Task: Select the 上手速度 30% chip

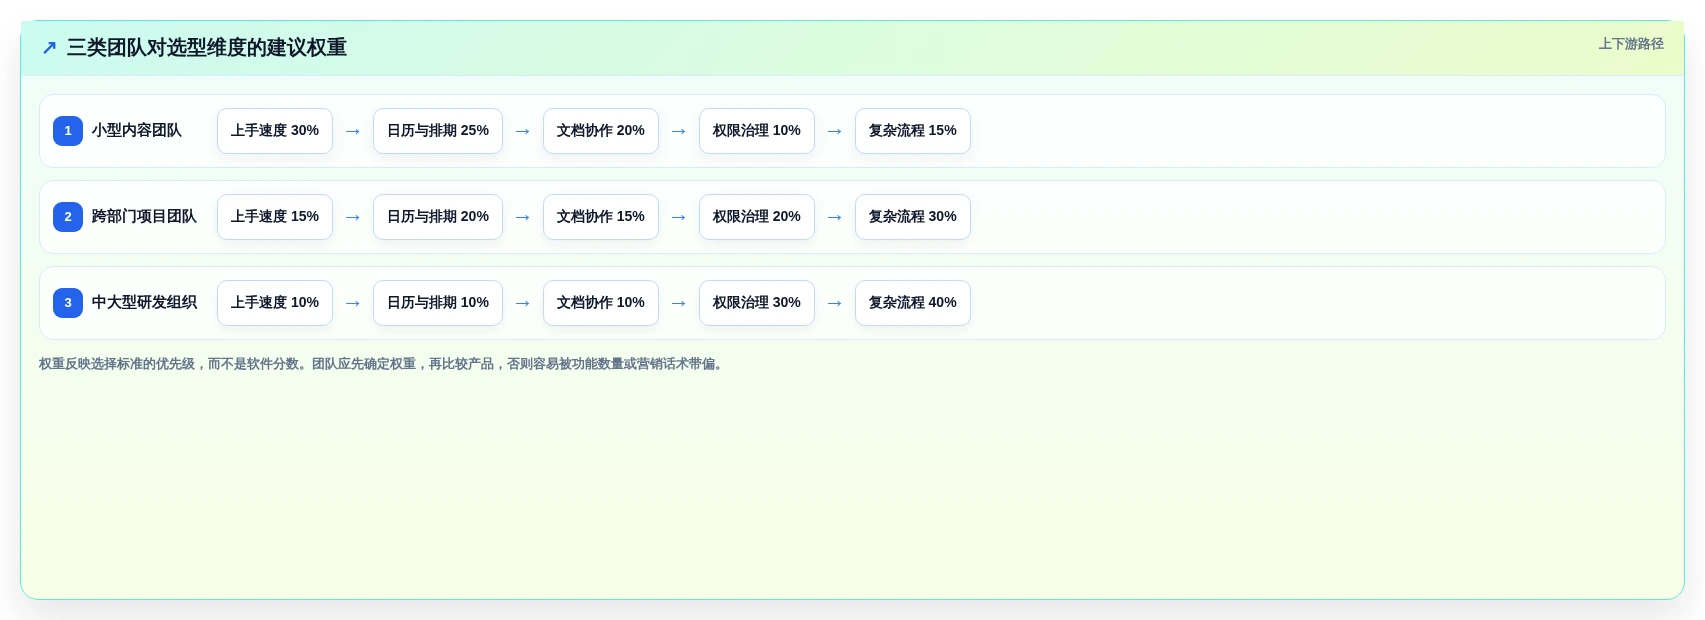Action: pos(275,131)
